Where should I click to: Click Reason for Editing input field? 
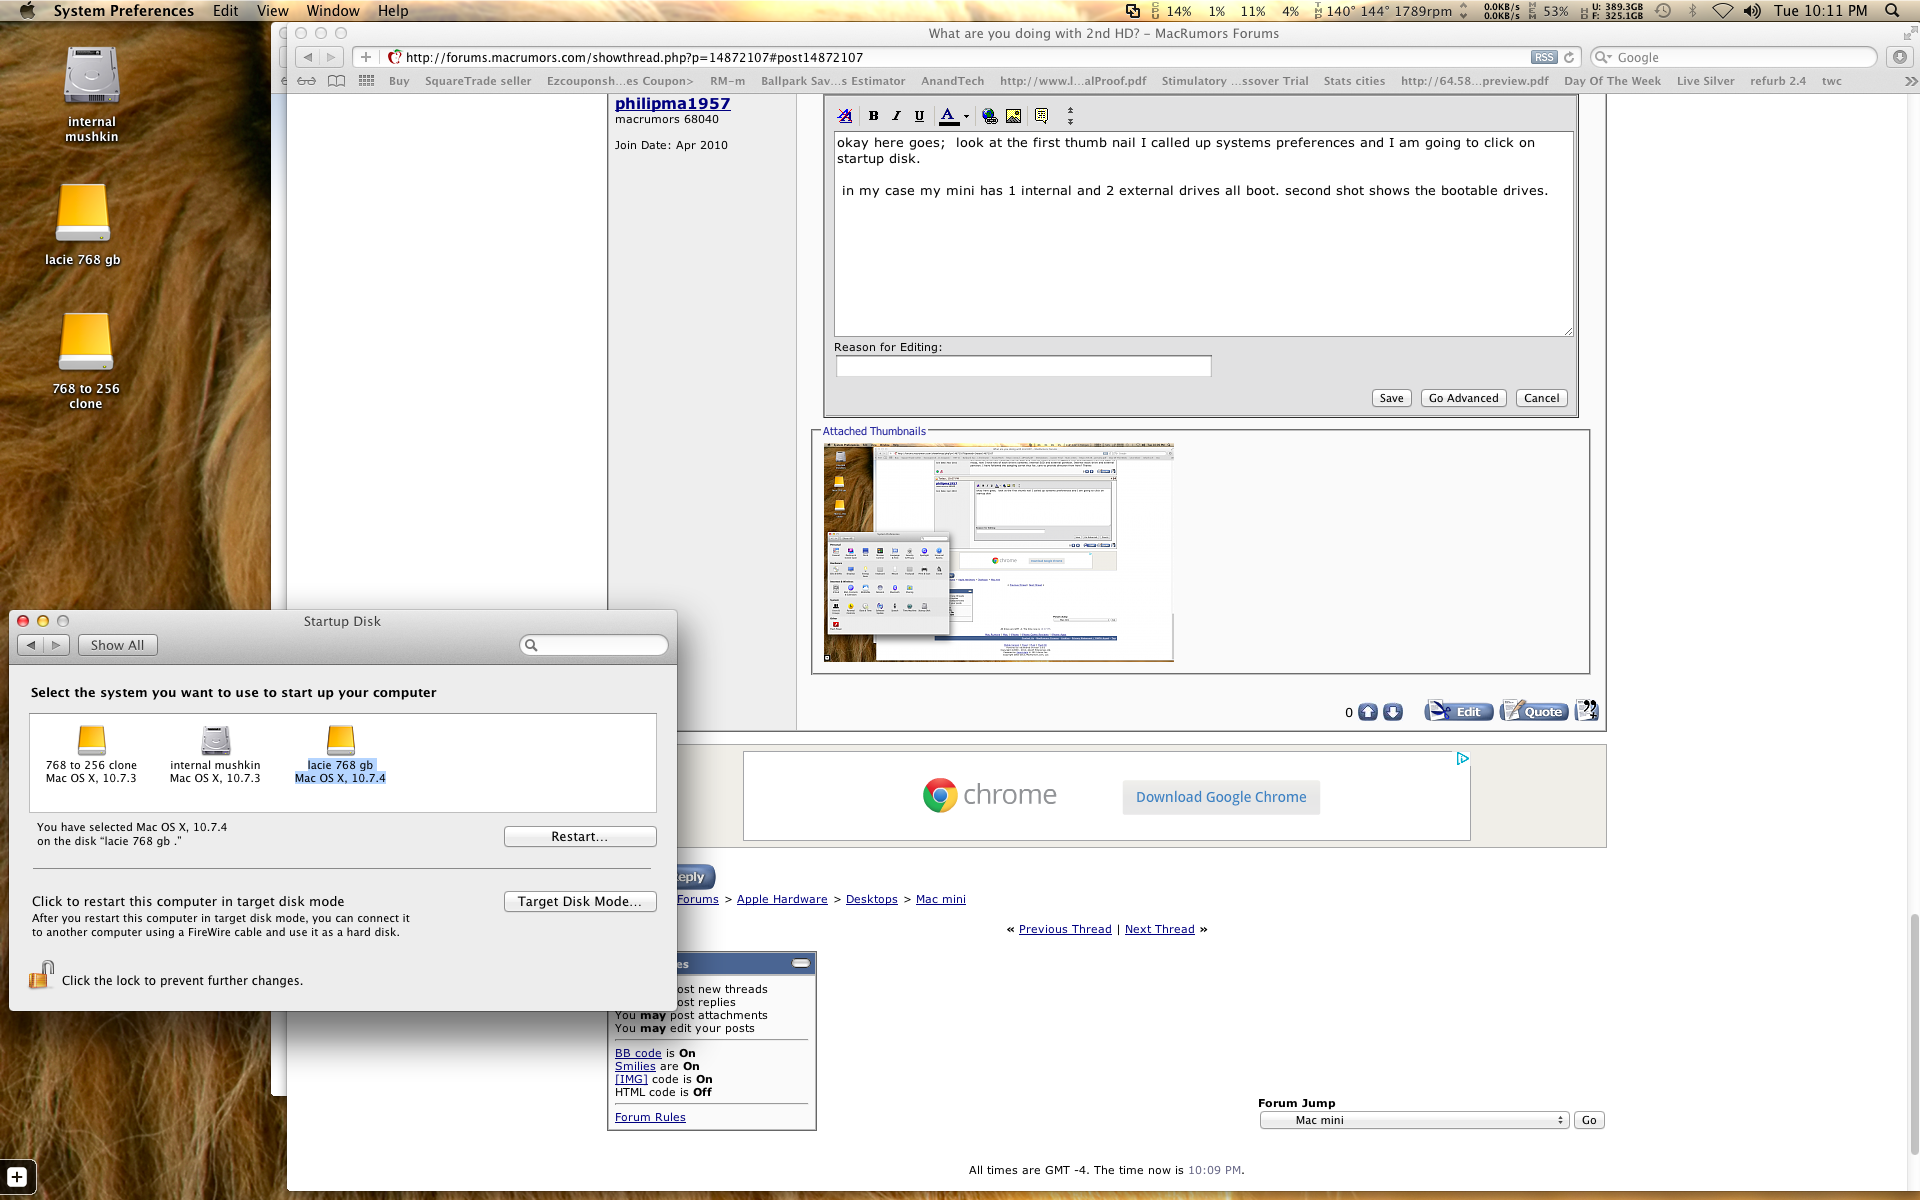pos(1023,366)
